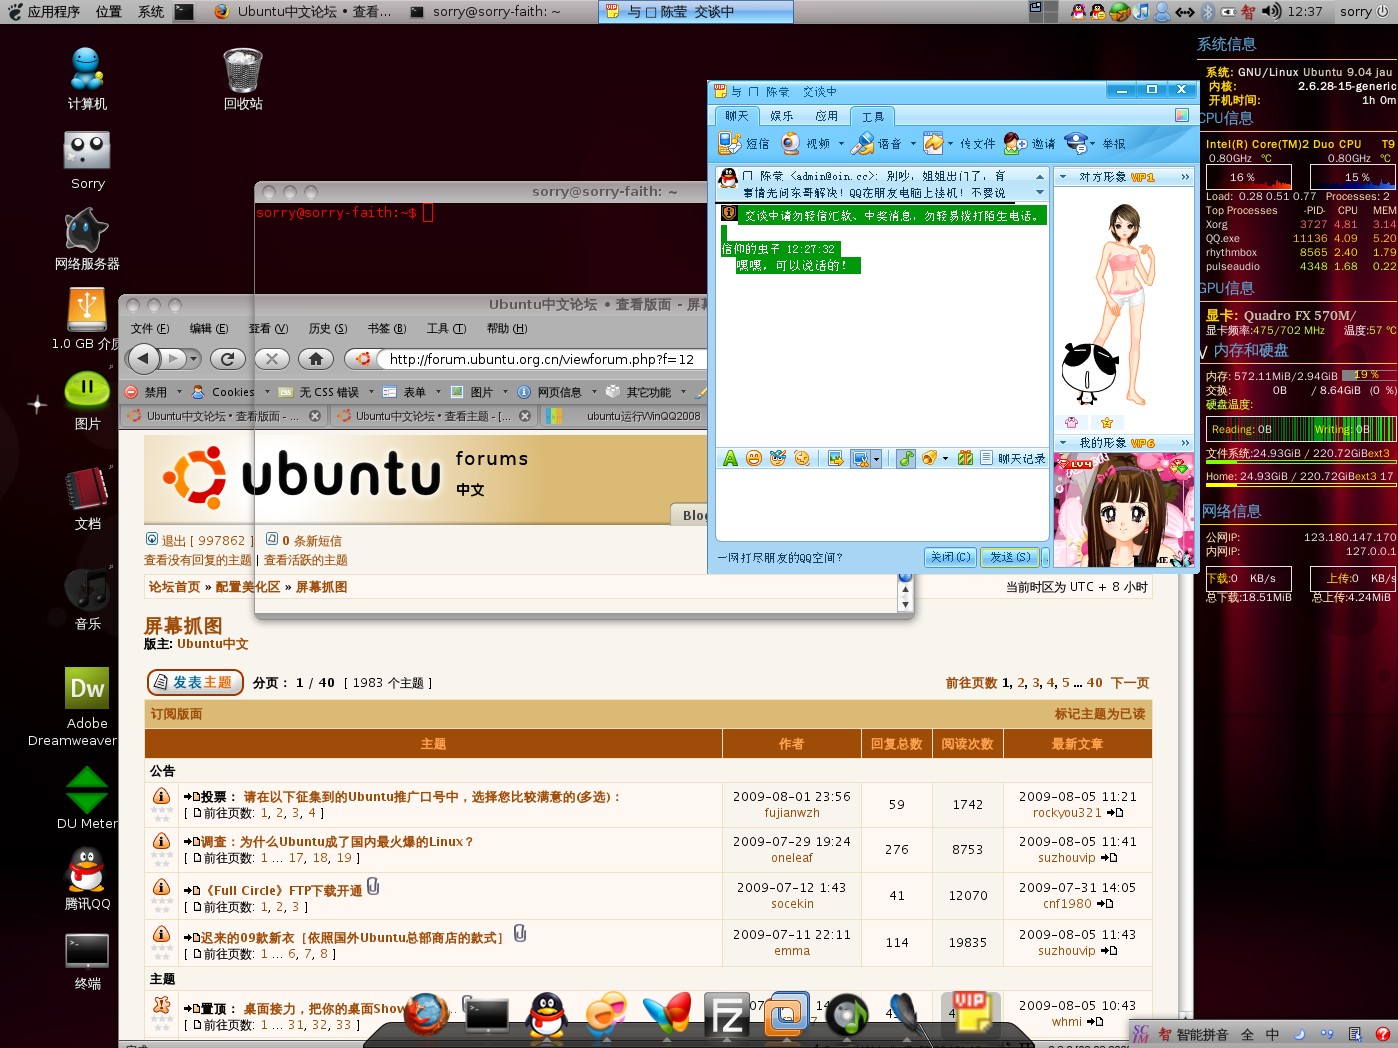
Task: Click 发送(S) to send the message
Action: tap(1009, 557)
